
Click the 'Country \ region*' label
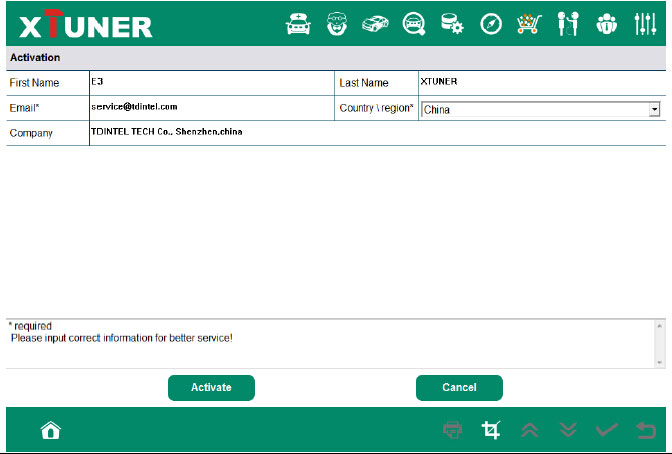coord(376,108)
